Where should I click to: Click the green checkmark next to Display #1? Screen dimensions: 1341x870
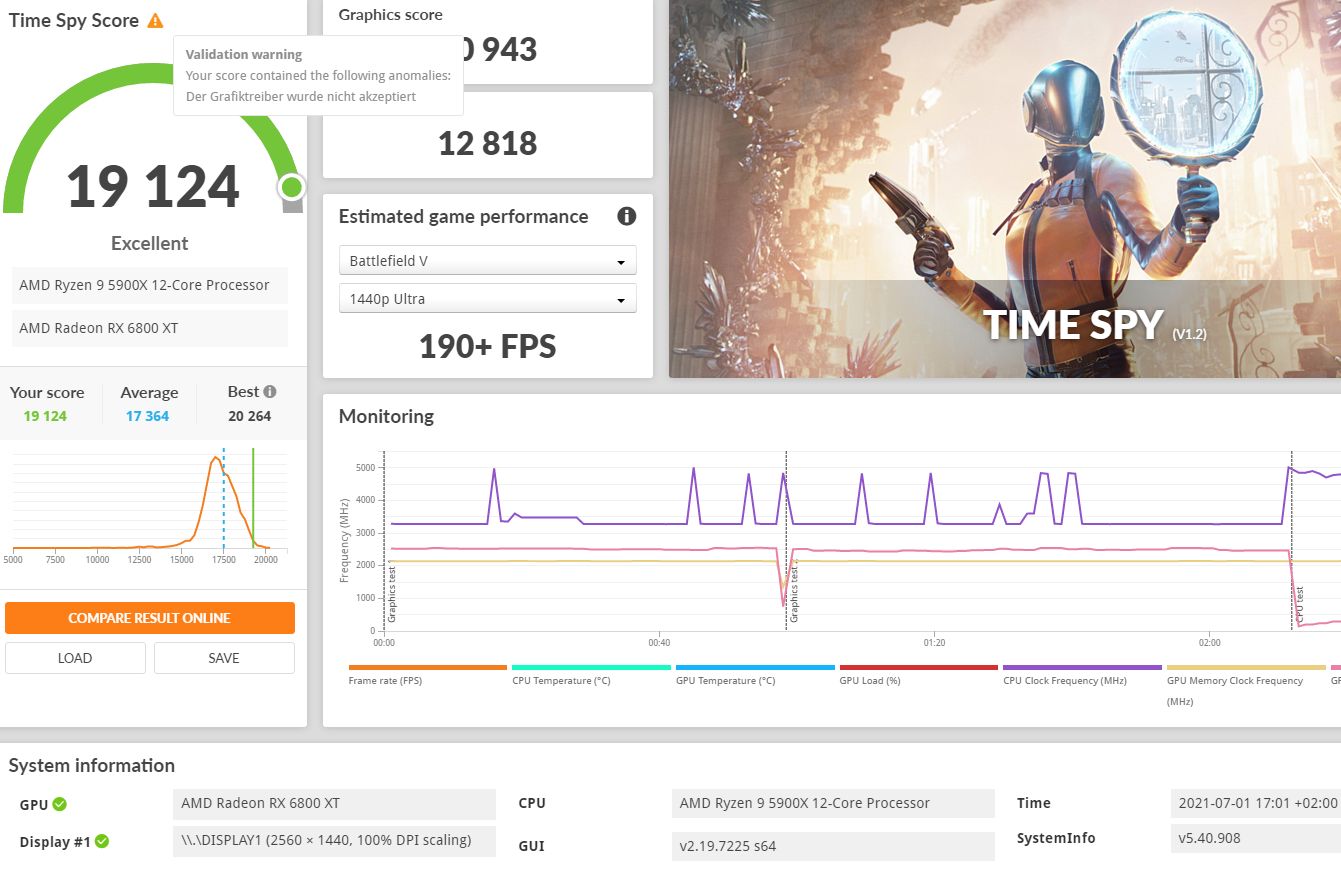tap(102, 841)
